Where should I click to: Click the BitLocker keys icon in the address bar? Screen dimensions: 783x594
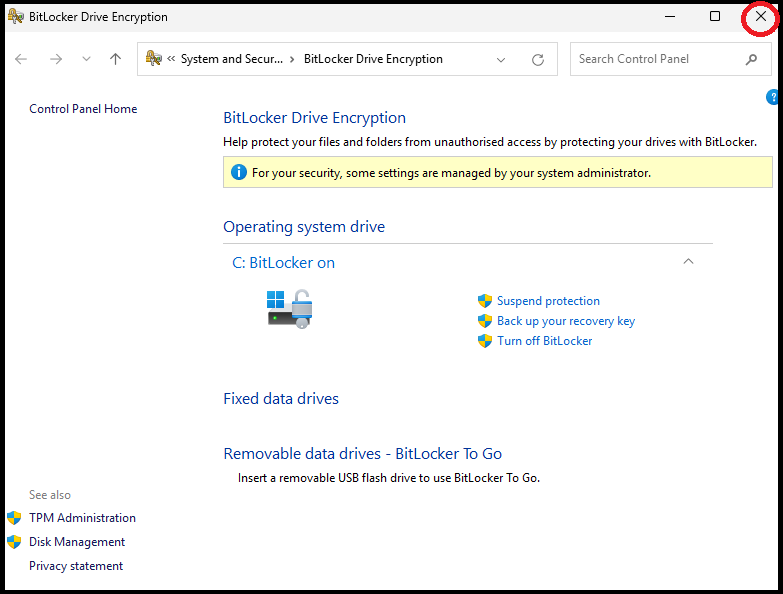click(154, 59)
